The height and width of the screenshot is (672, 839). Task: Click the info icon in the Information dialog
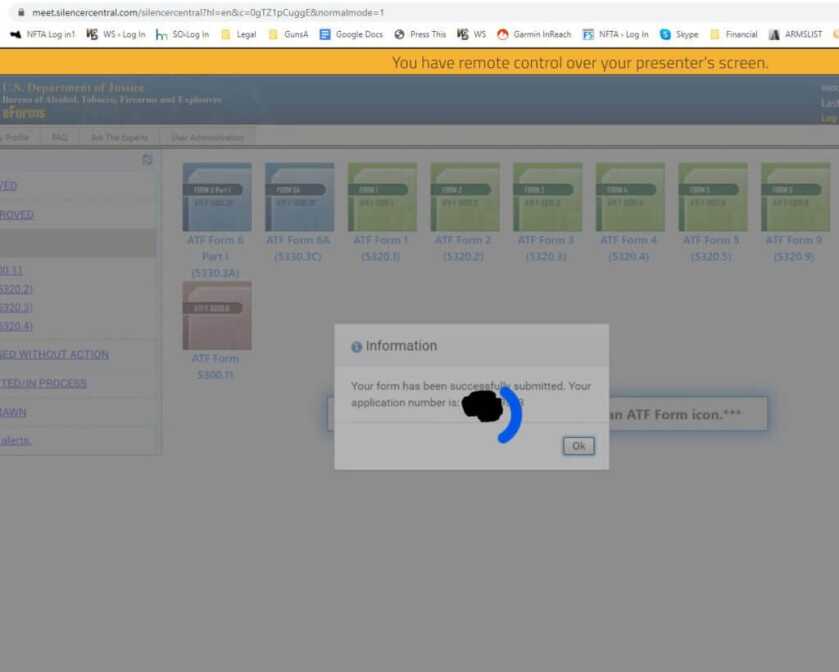point(358,346)
